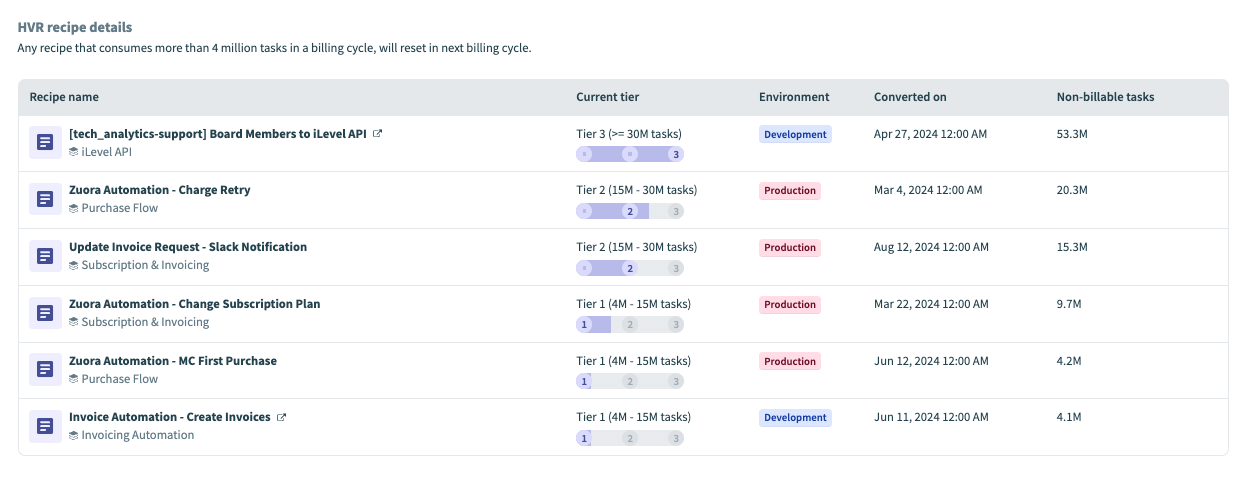
Task: Click Development badge in the first row
Action: [x=795, y=134]
